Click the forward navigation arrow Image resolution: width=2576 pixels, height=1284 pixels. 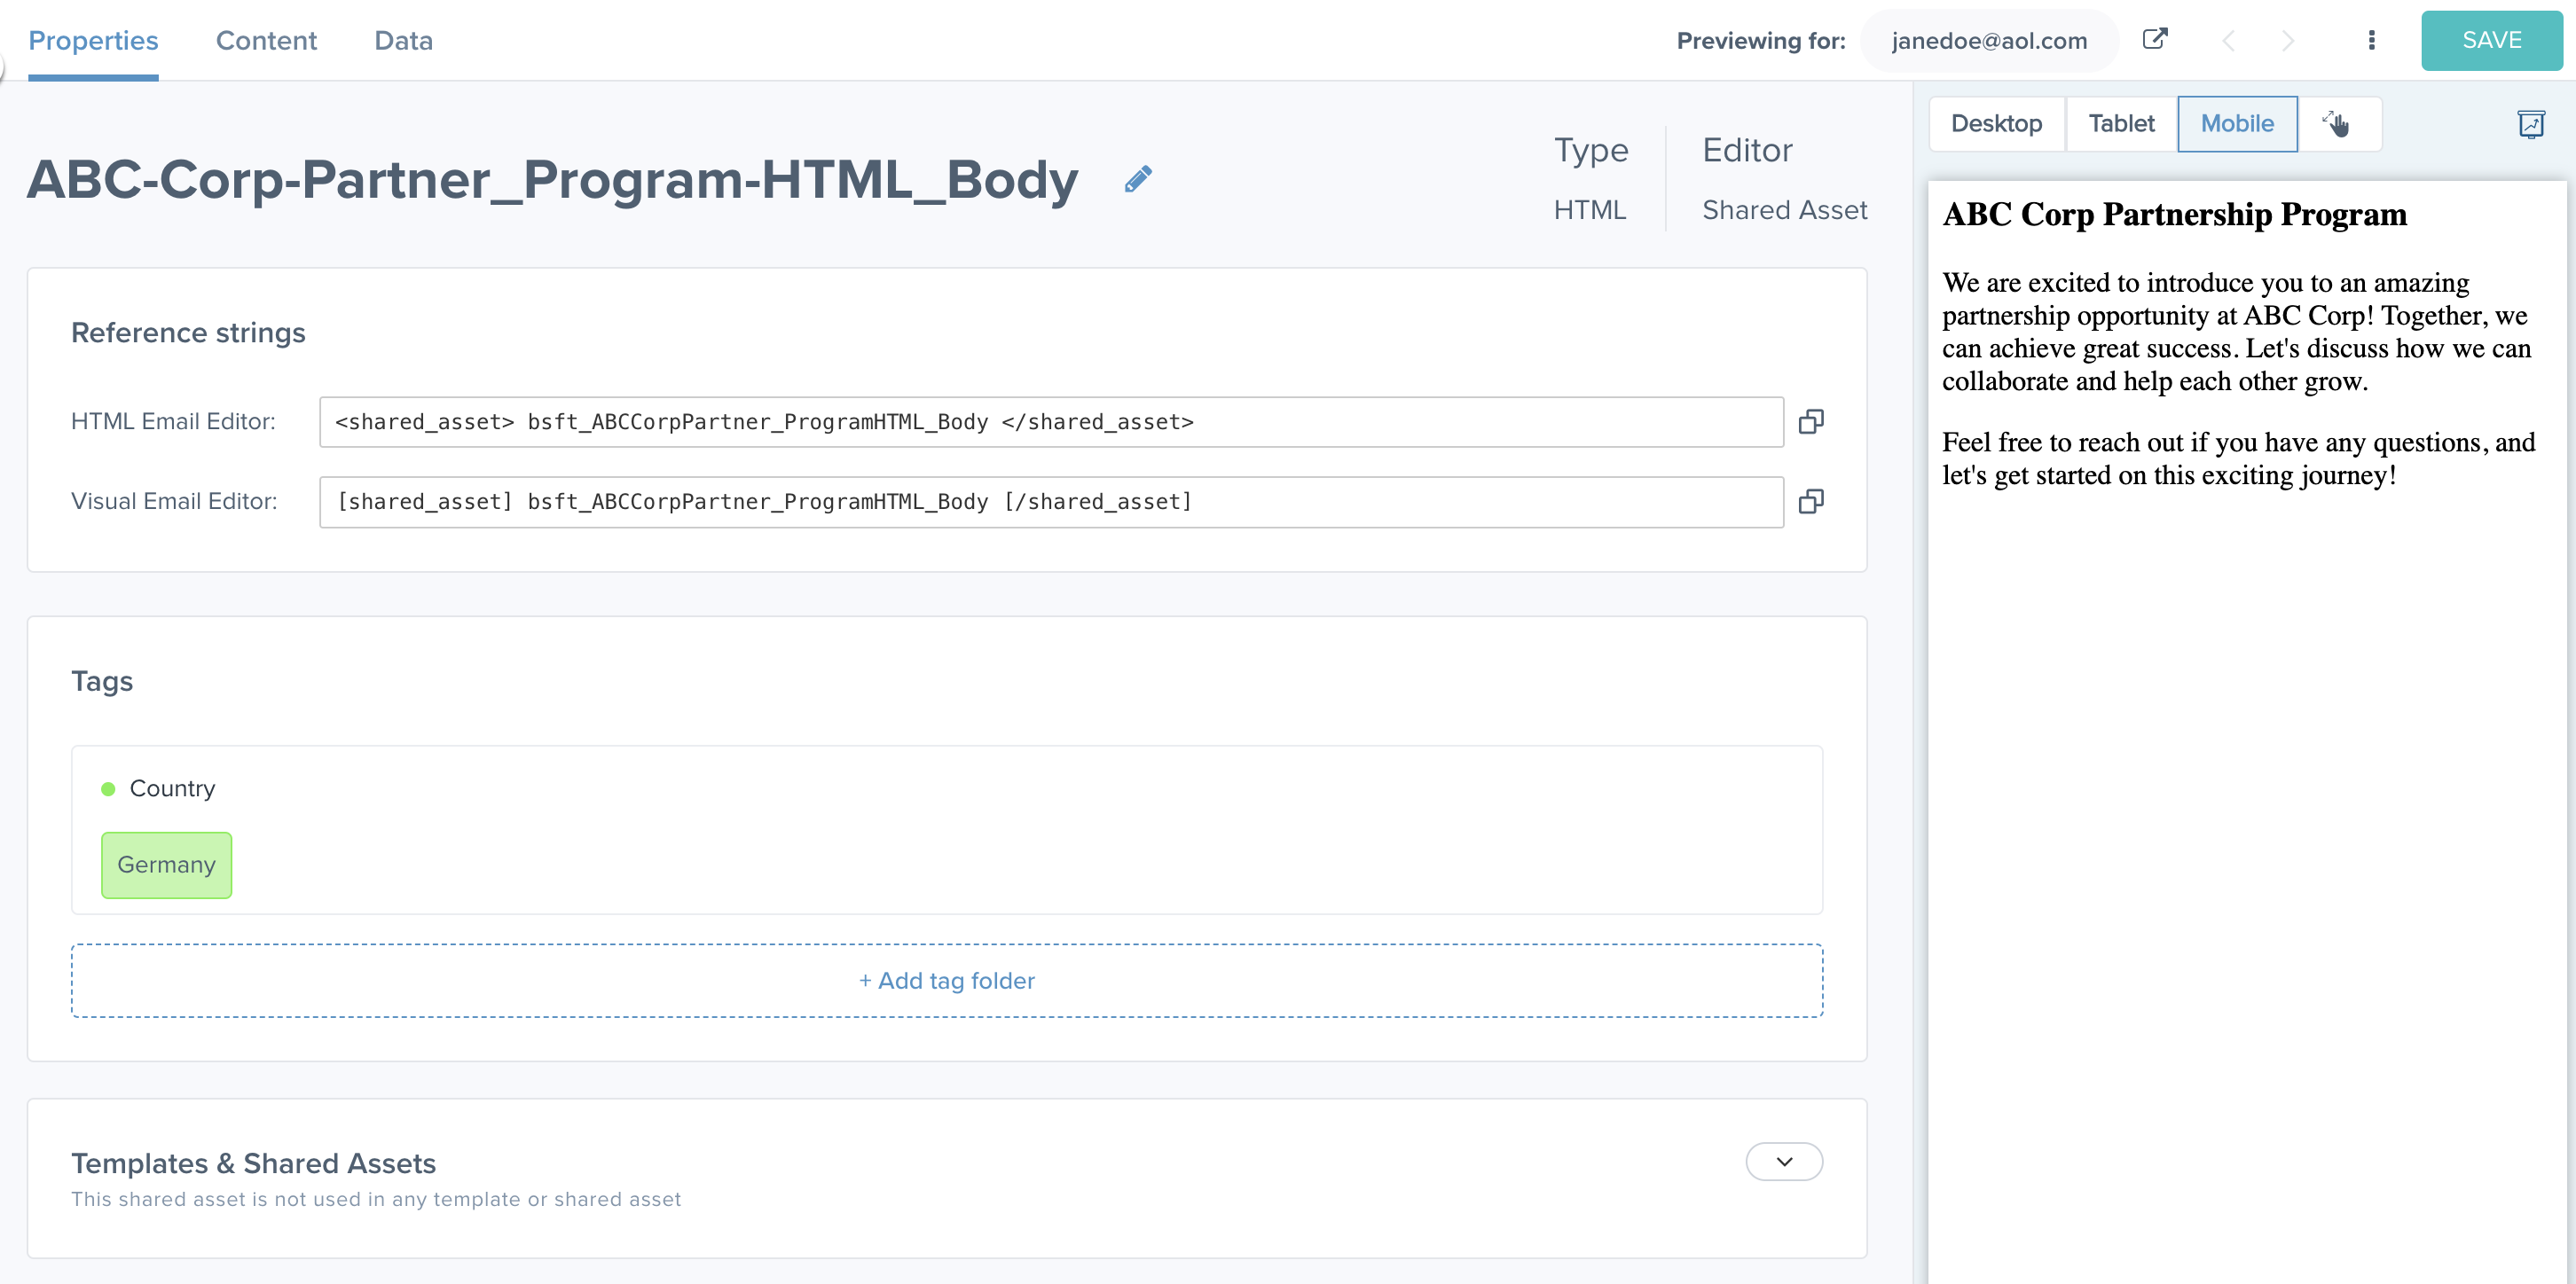(2289, 41)
